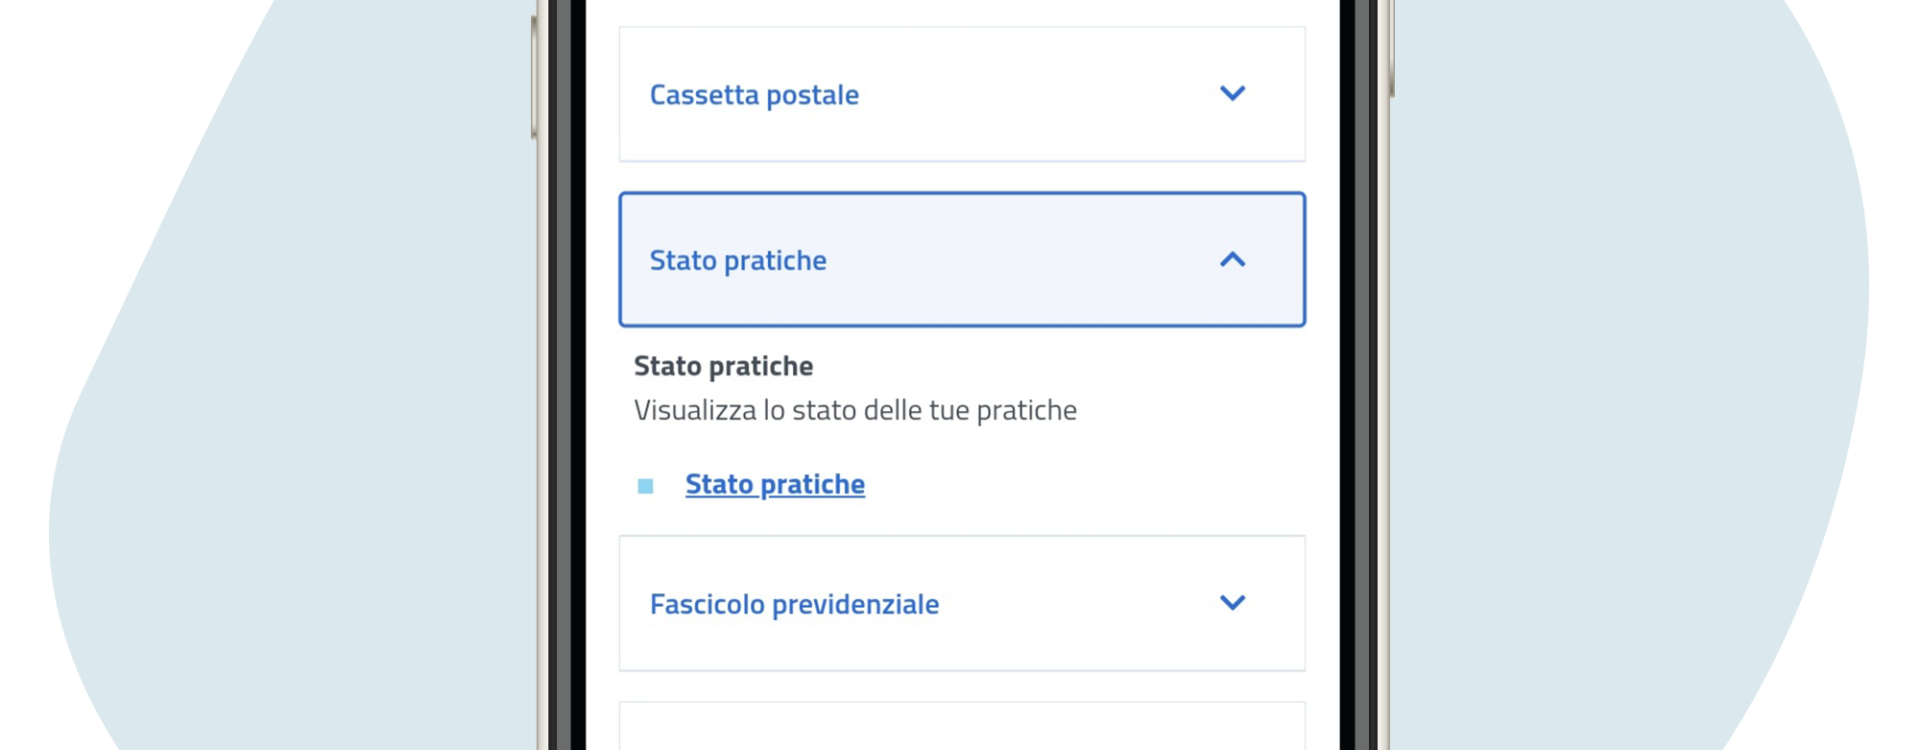Click the bold Stato pratiche section heading
The image size is (1920, 750).
click(x=723, y=366)
